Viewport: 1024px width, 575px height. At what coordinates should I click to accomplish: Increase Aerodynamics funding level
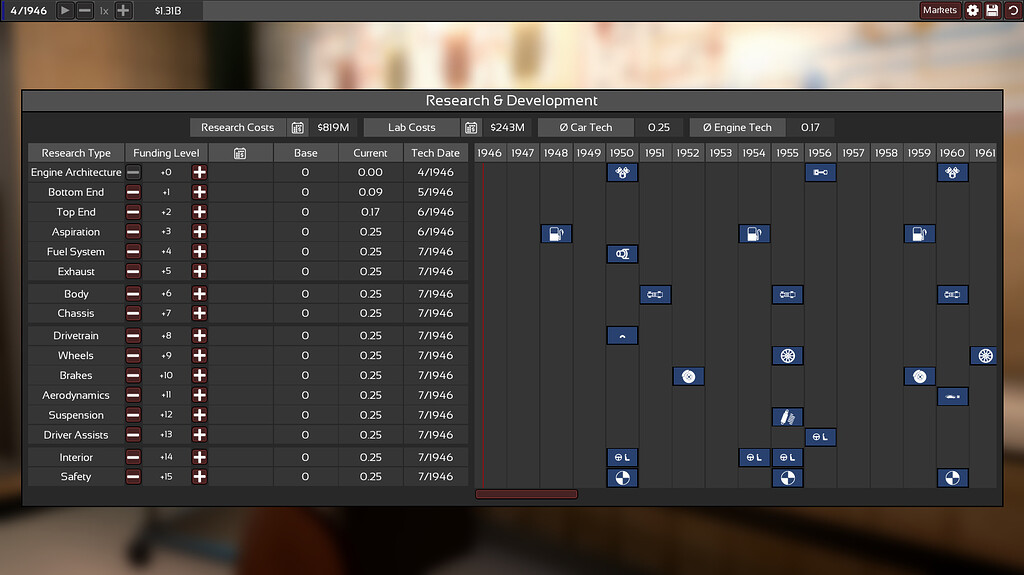coord(200,395)
